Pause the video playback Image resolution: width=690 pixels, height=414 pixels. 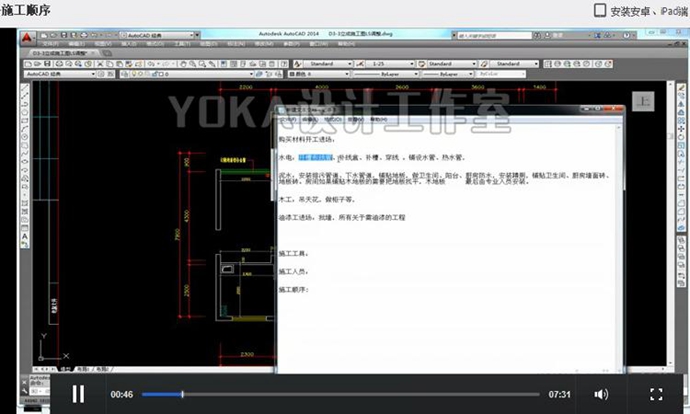(x=78, y=394)
